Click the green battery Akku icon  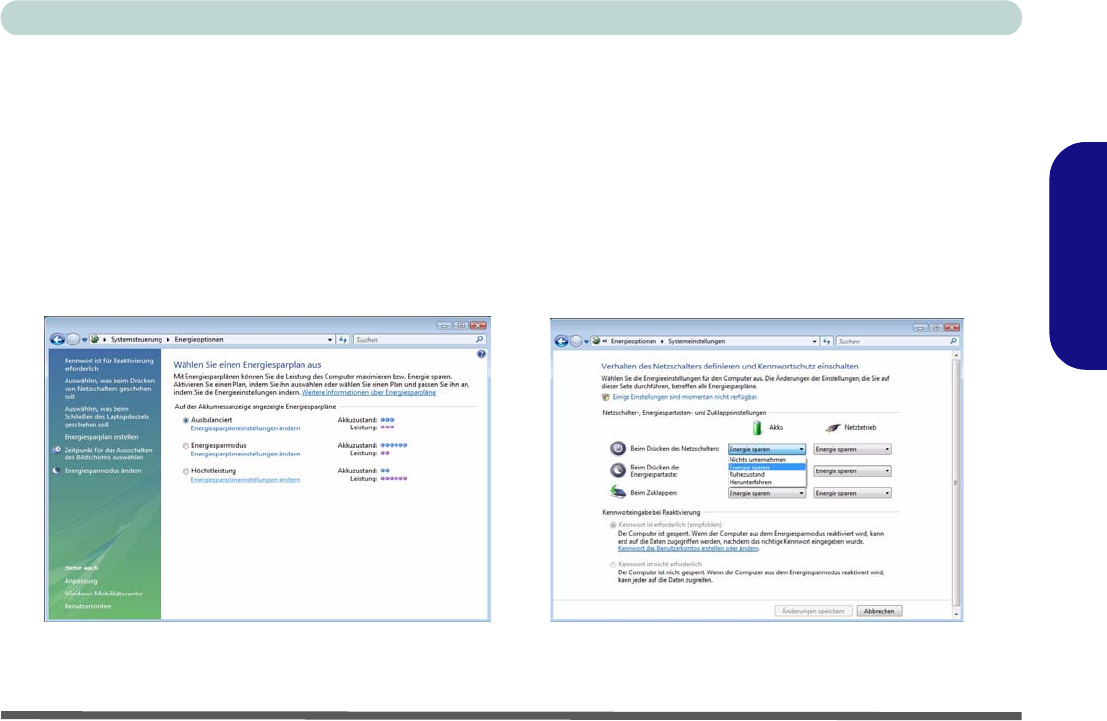tap(757, 428)
